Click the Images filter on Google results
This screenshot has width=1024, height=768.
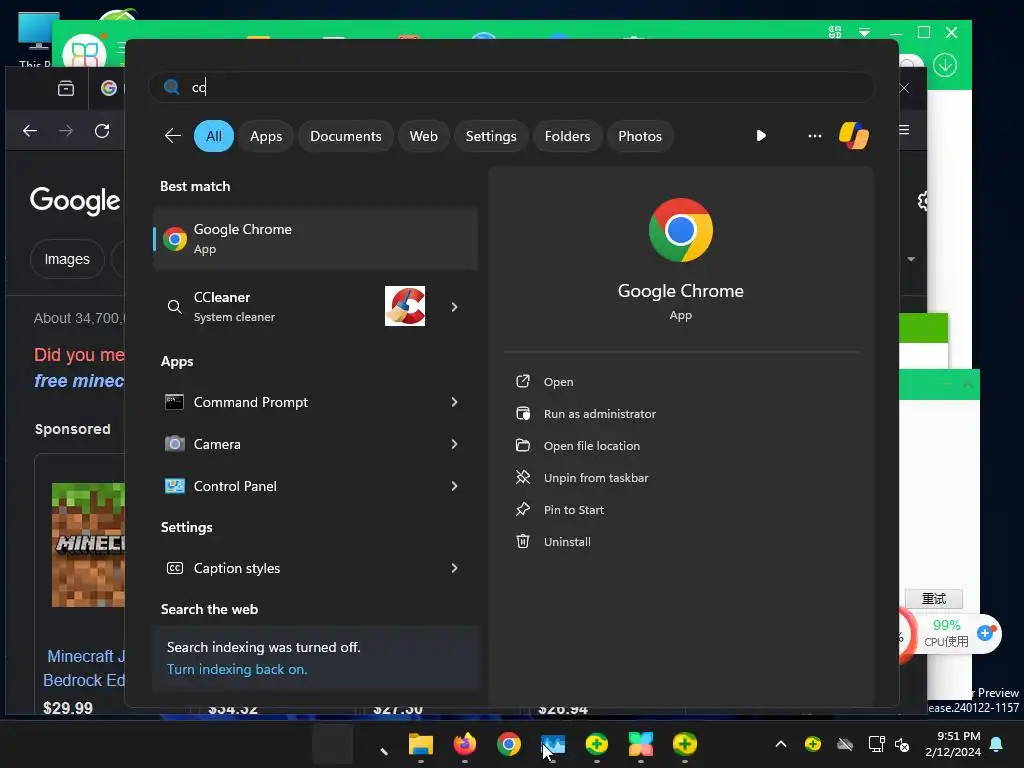point(67,259)
